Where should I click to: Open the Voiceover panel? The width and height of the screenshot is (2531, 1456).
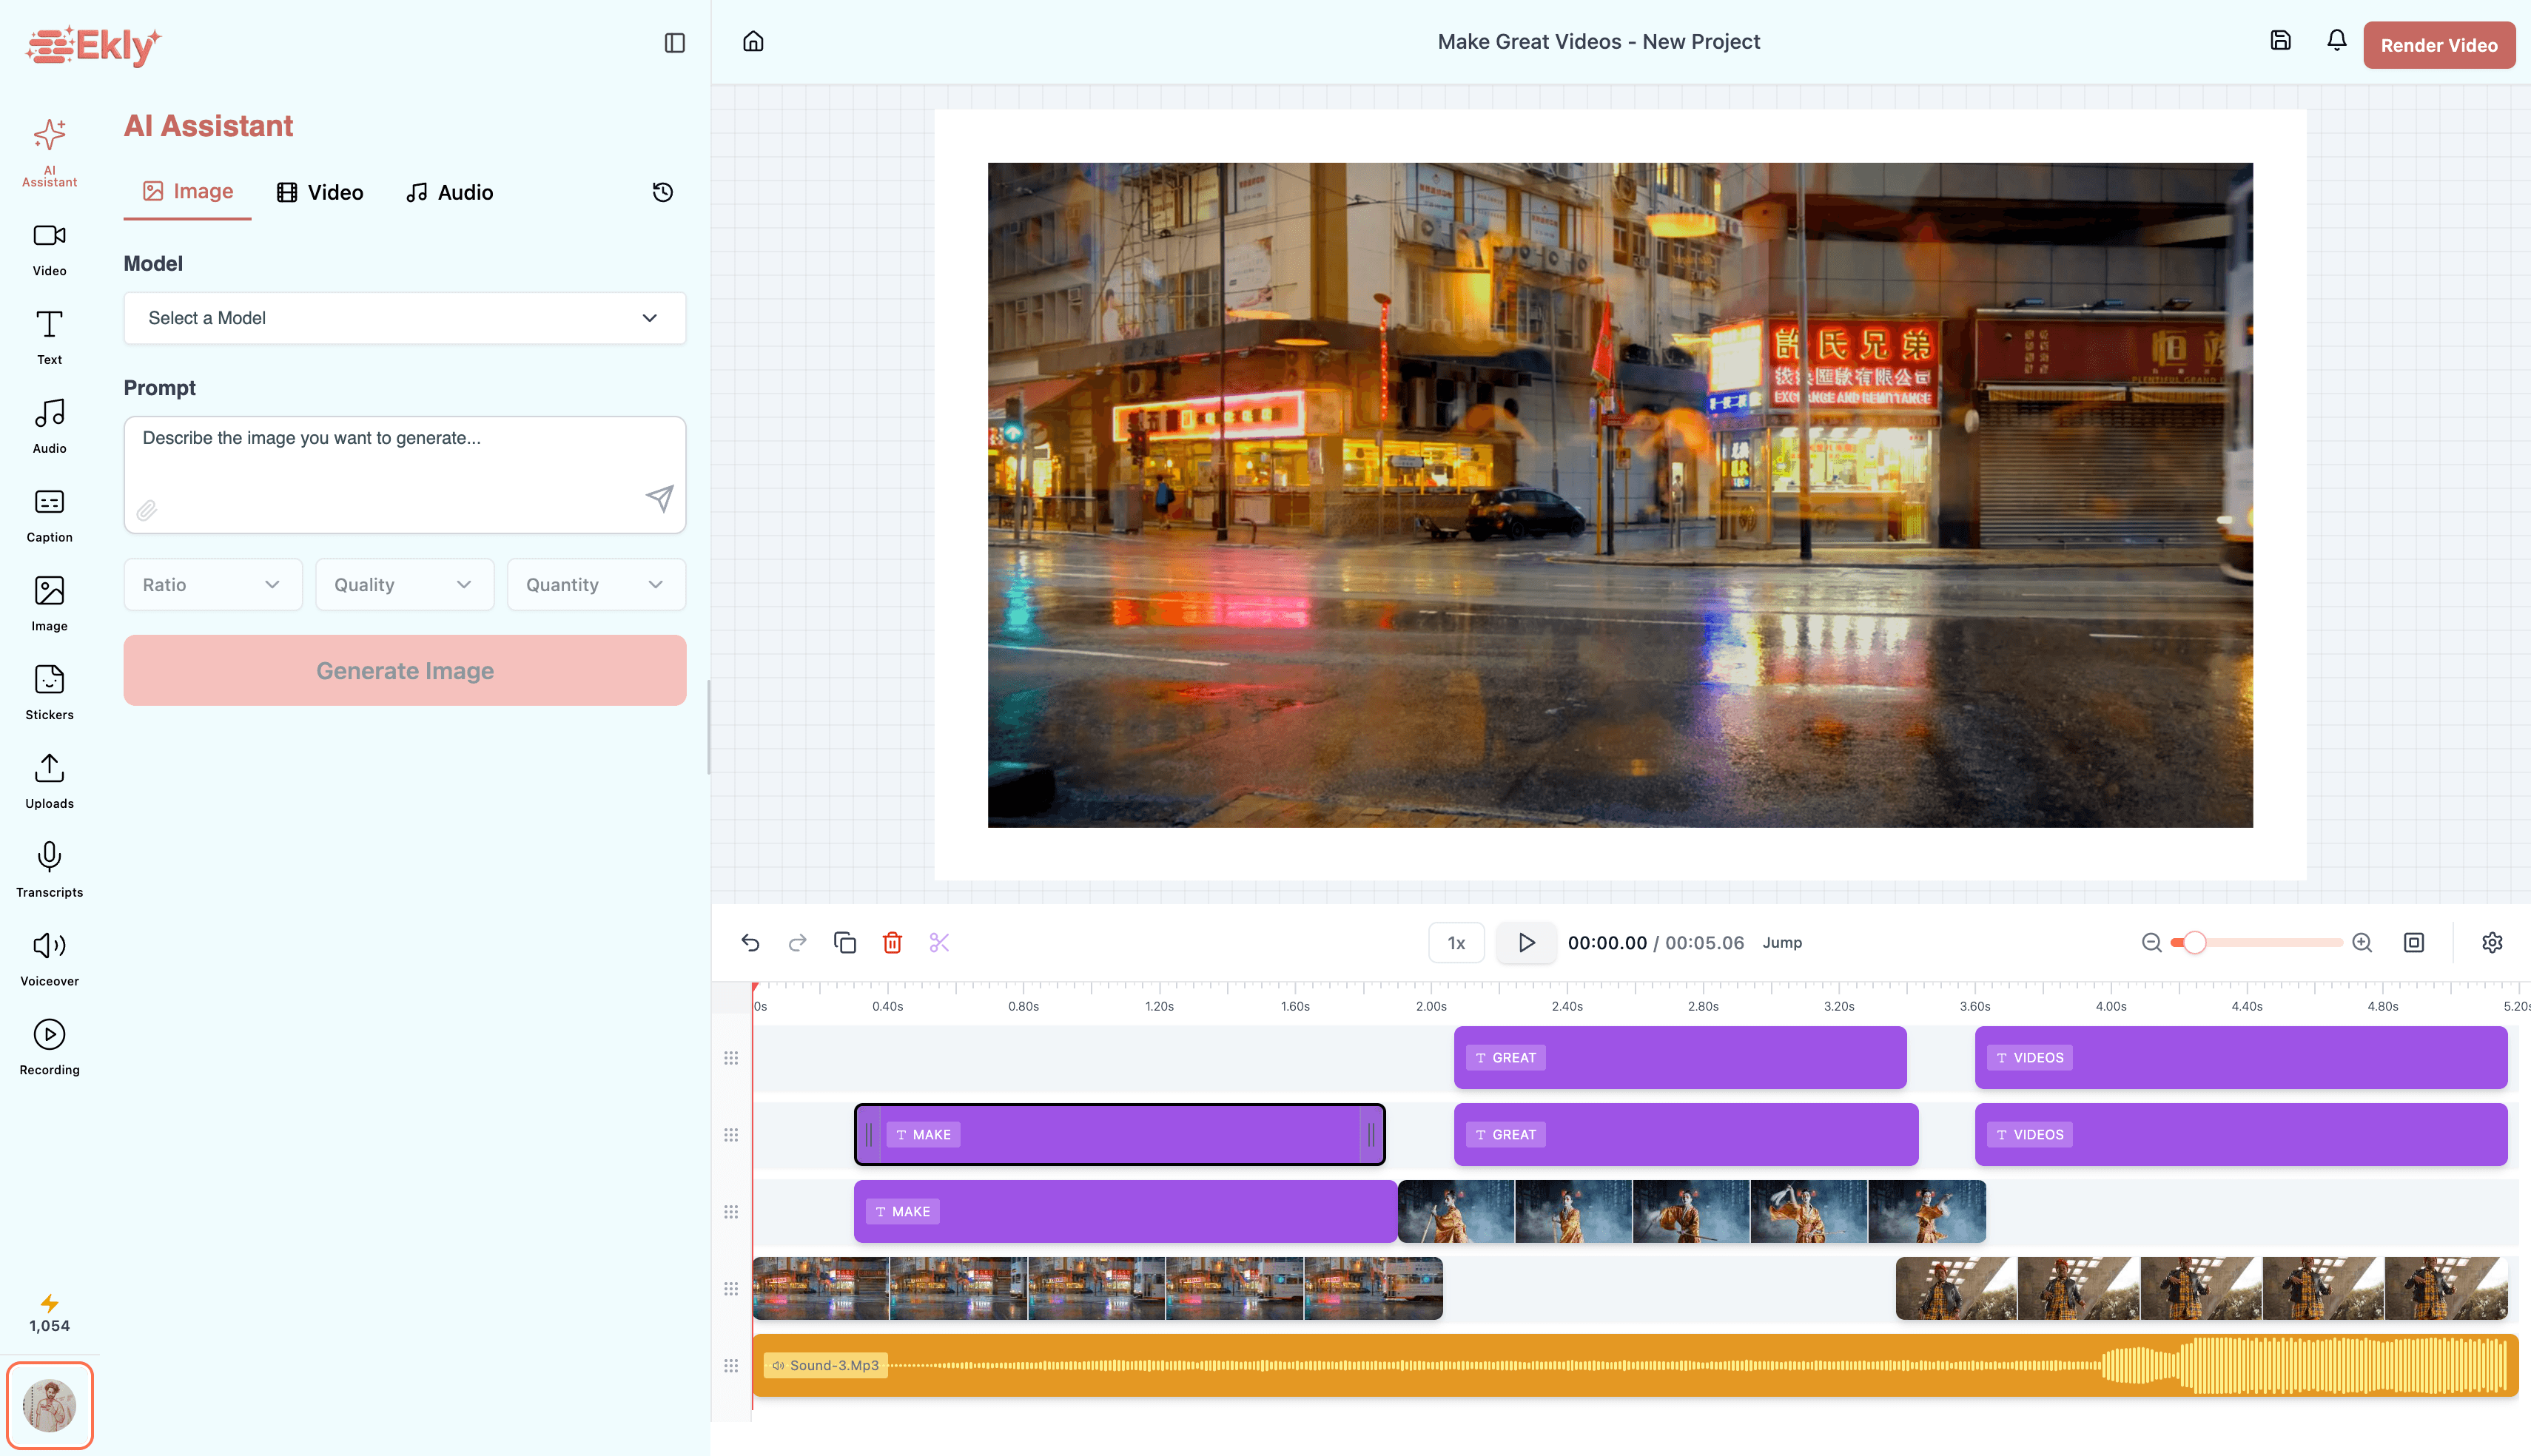[x=48, y=957]
